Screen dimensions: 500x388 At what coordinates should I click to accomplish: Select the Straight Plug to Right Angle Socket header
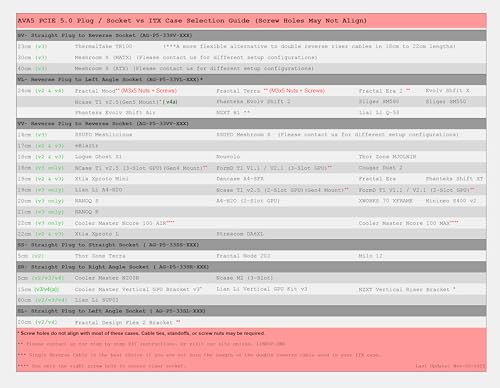pos(251,267)
